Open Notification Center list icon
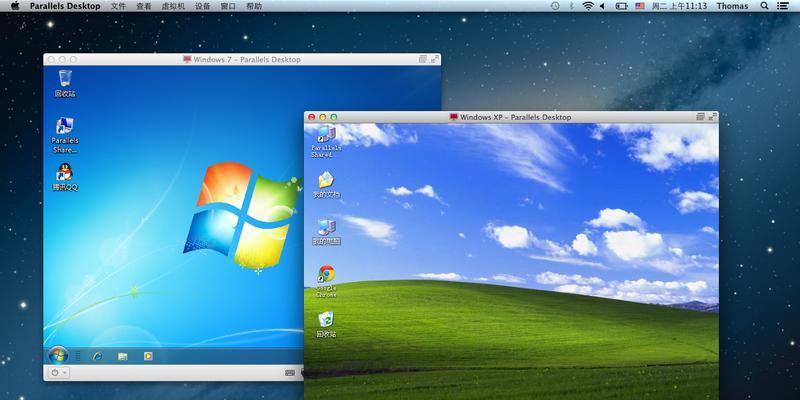Viewport: 800px width, 400px height. (782, 6)
